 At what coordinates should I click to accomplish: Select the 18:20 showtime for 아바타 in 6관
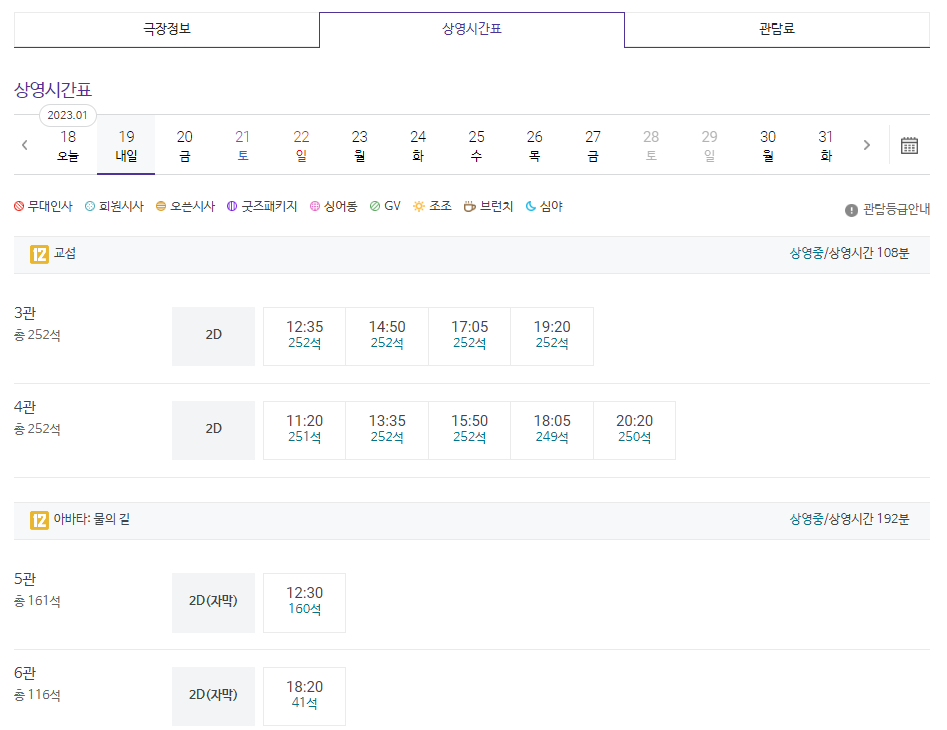tap(304, 696)
